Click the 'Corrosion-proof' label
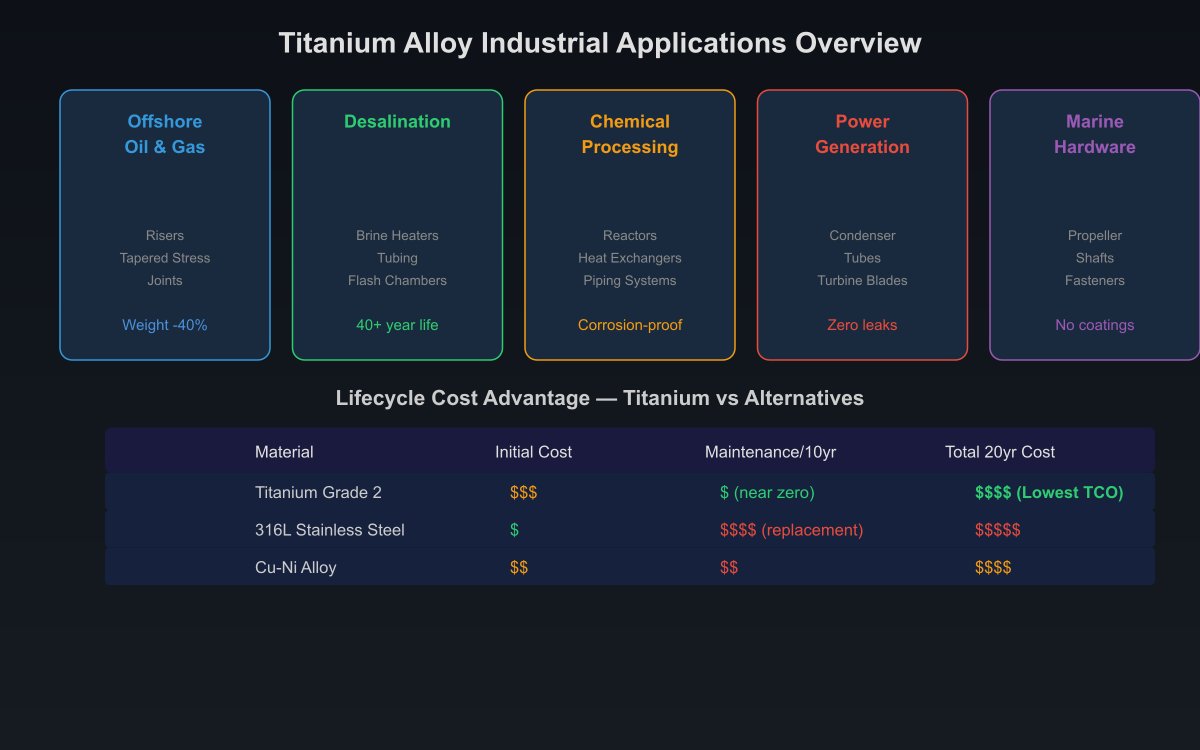Viewport: 1200px width, 750px height. (x=630, y=325)
